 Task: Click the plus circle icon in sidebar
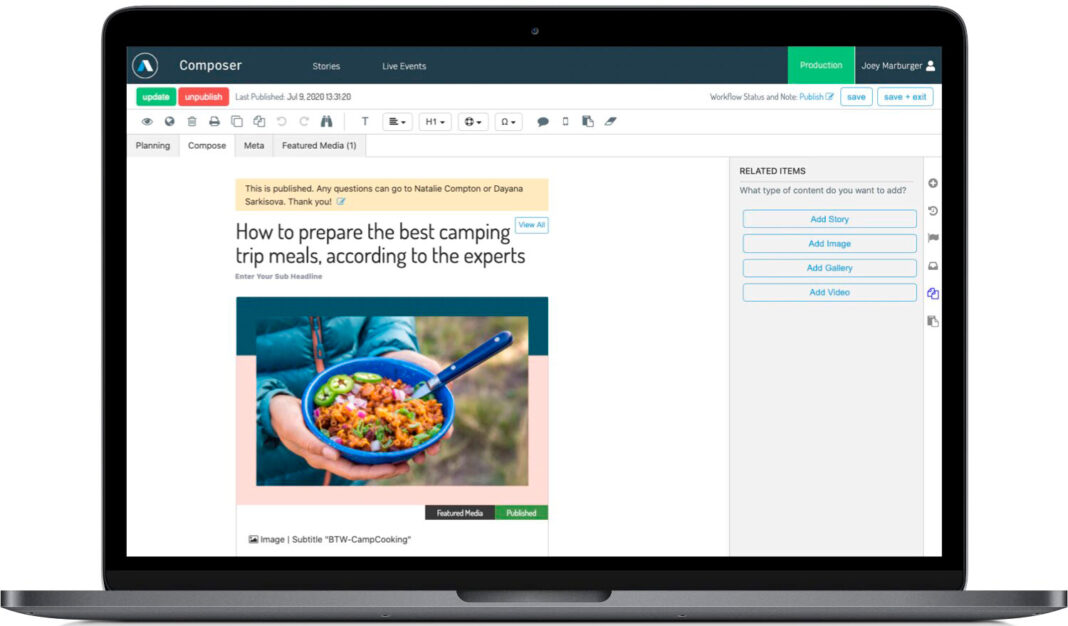pos(933,183)
